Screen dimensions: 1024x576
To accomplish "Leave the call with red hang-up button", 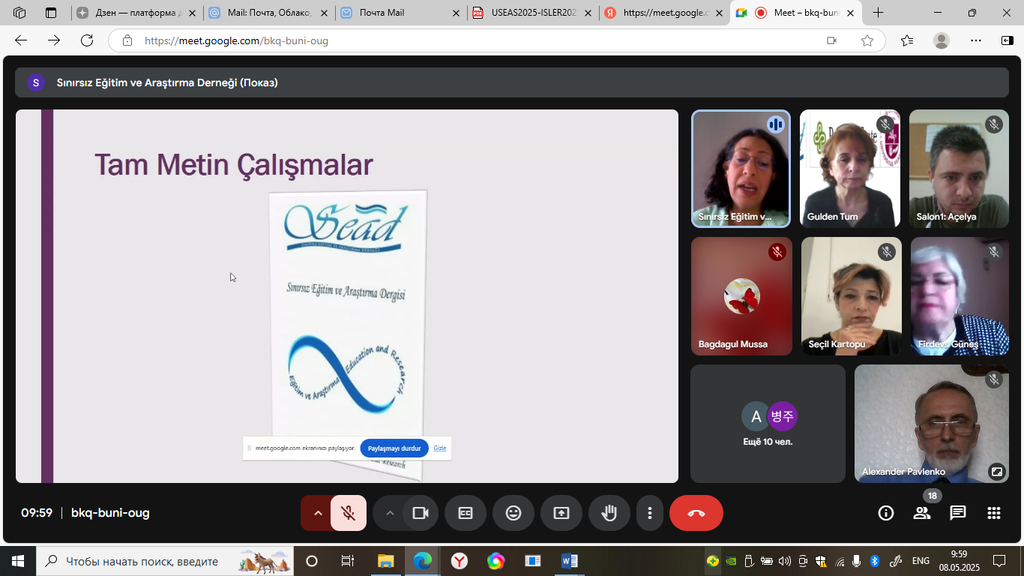I will click(x=696, y=513).
